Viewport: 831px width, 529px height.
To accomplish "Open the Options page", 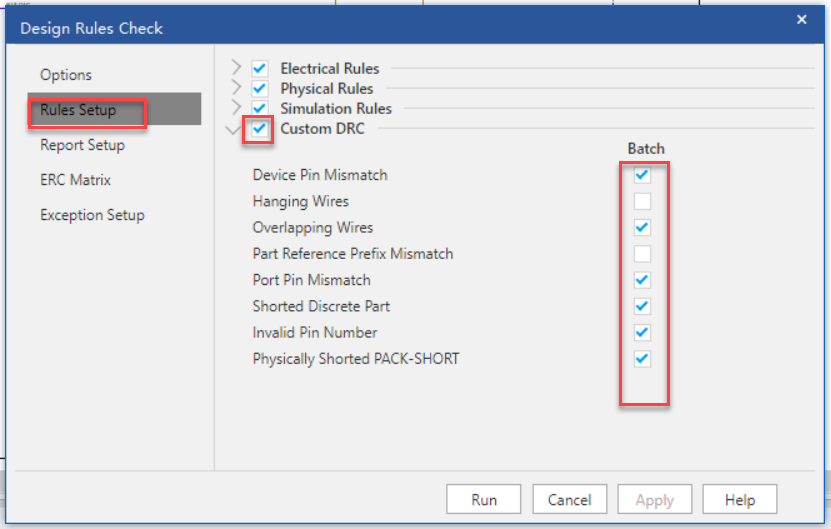I will [x=66, y=75].
